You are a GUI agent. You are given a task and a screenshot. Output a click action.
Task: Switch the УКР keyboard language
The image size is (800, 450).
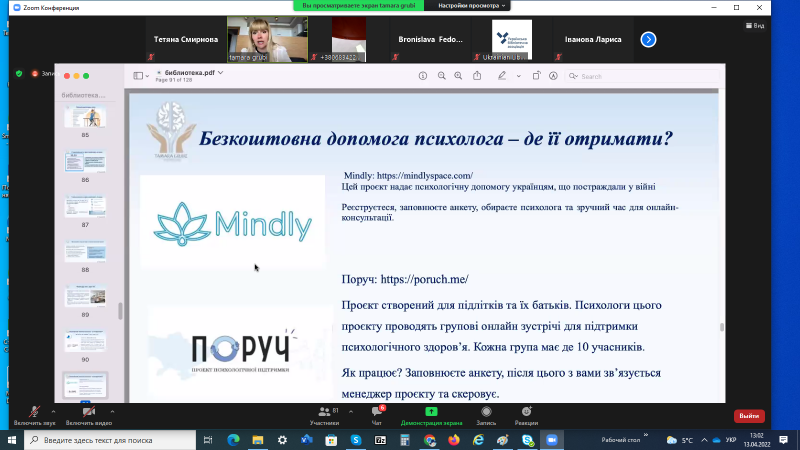pyautogui.click(x=731, y=440)
